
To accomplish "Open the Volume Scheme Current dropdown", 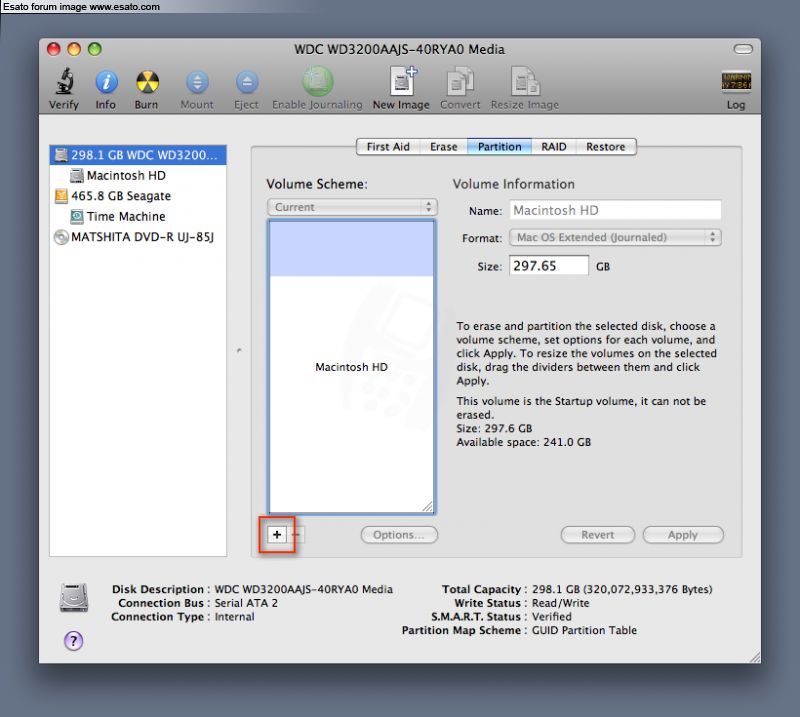I will tap(352, 207).
